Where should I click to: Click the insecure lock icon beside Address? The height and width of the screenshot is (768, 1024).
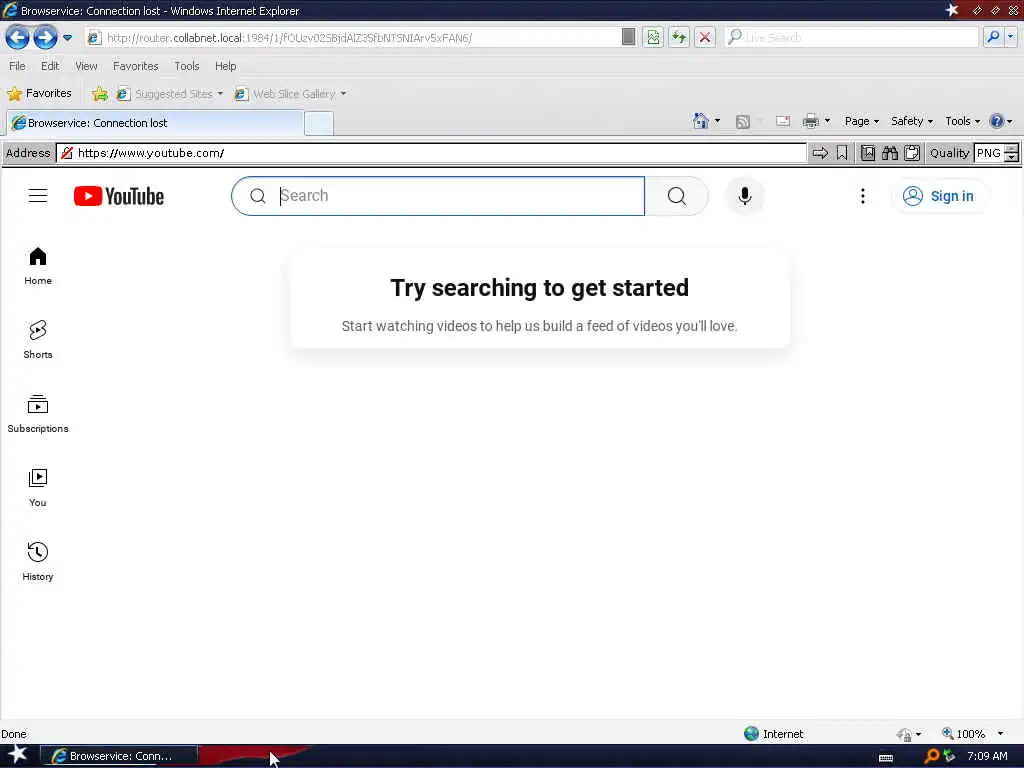[x=67, y=153]
